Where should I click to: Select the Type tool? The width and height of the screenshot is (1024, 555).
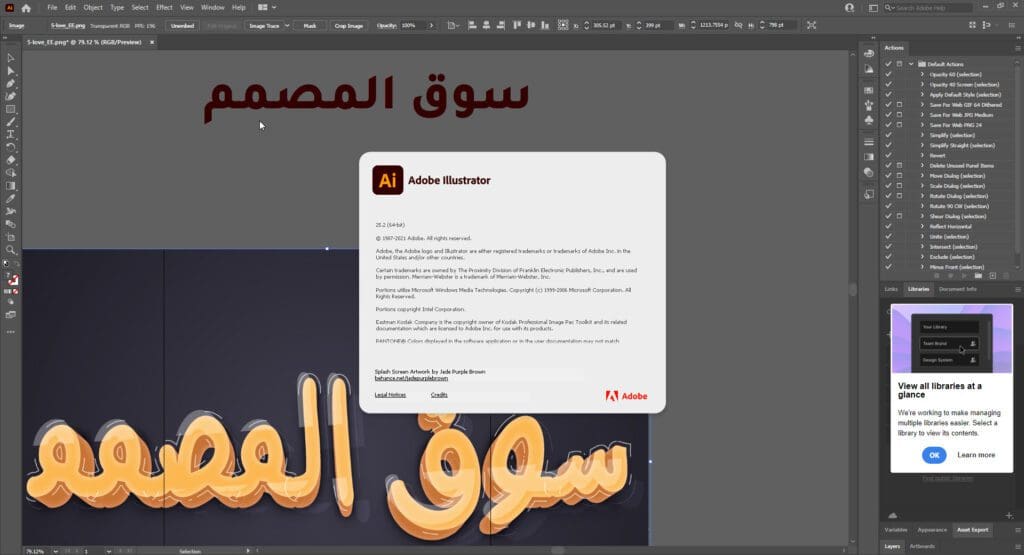point(10,135)
